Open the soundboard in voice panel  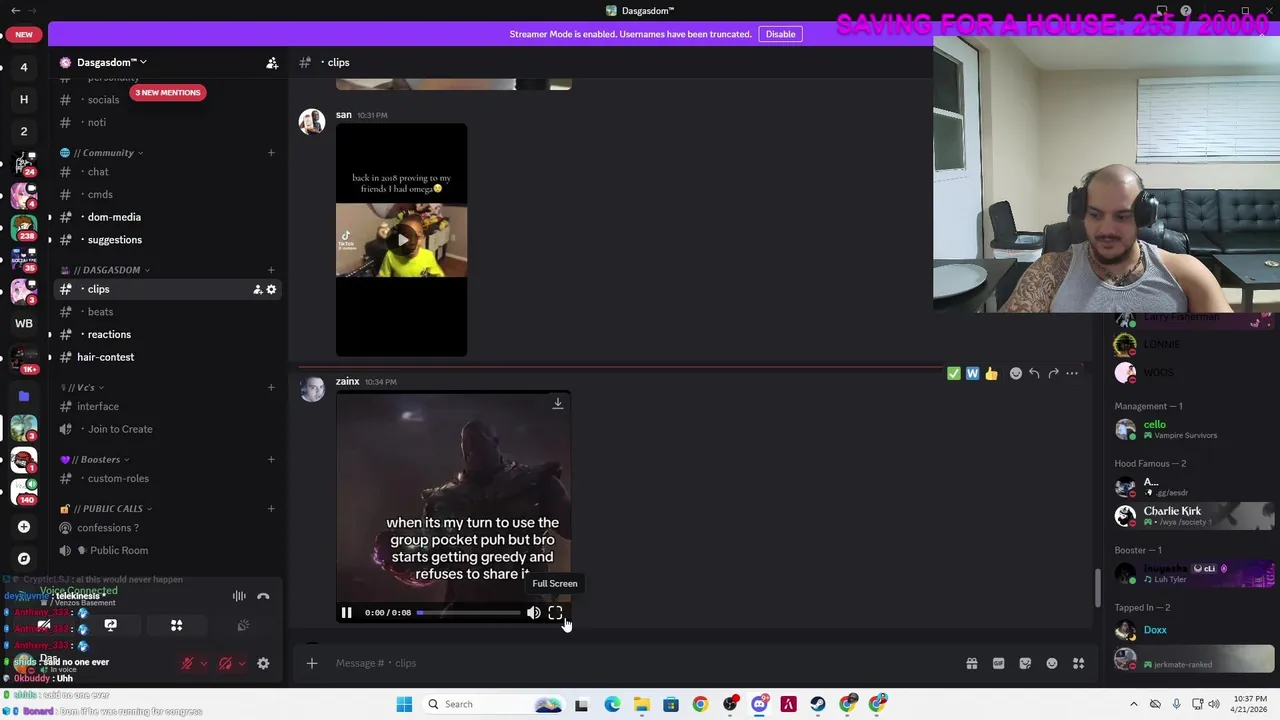242,625
